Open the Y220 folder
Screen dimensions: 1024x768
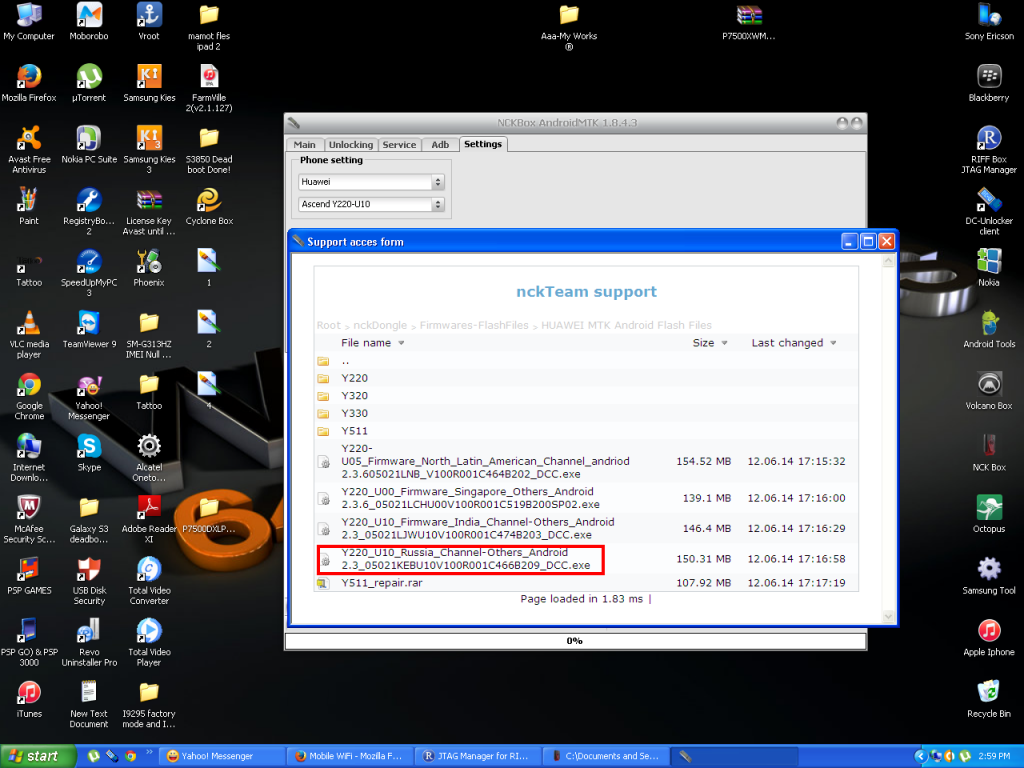[354, 379]
